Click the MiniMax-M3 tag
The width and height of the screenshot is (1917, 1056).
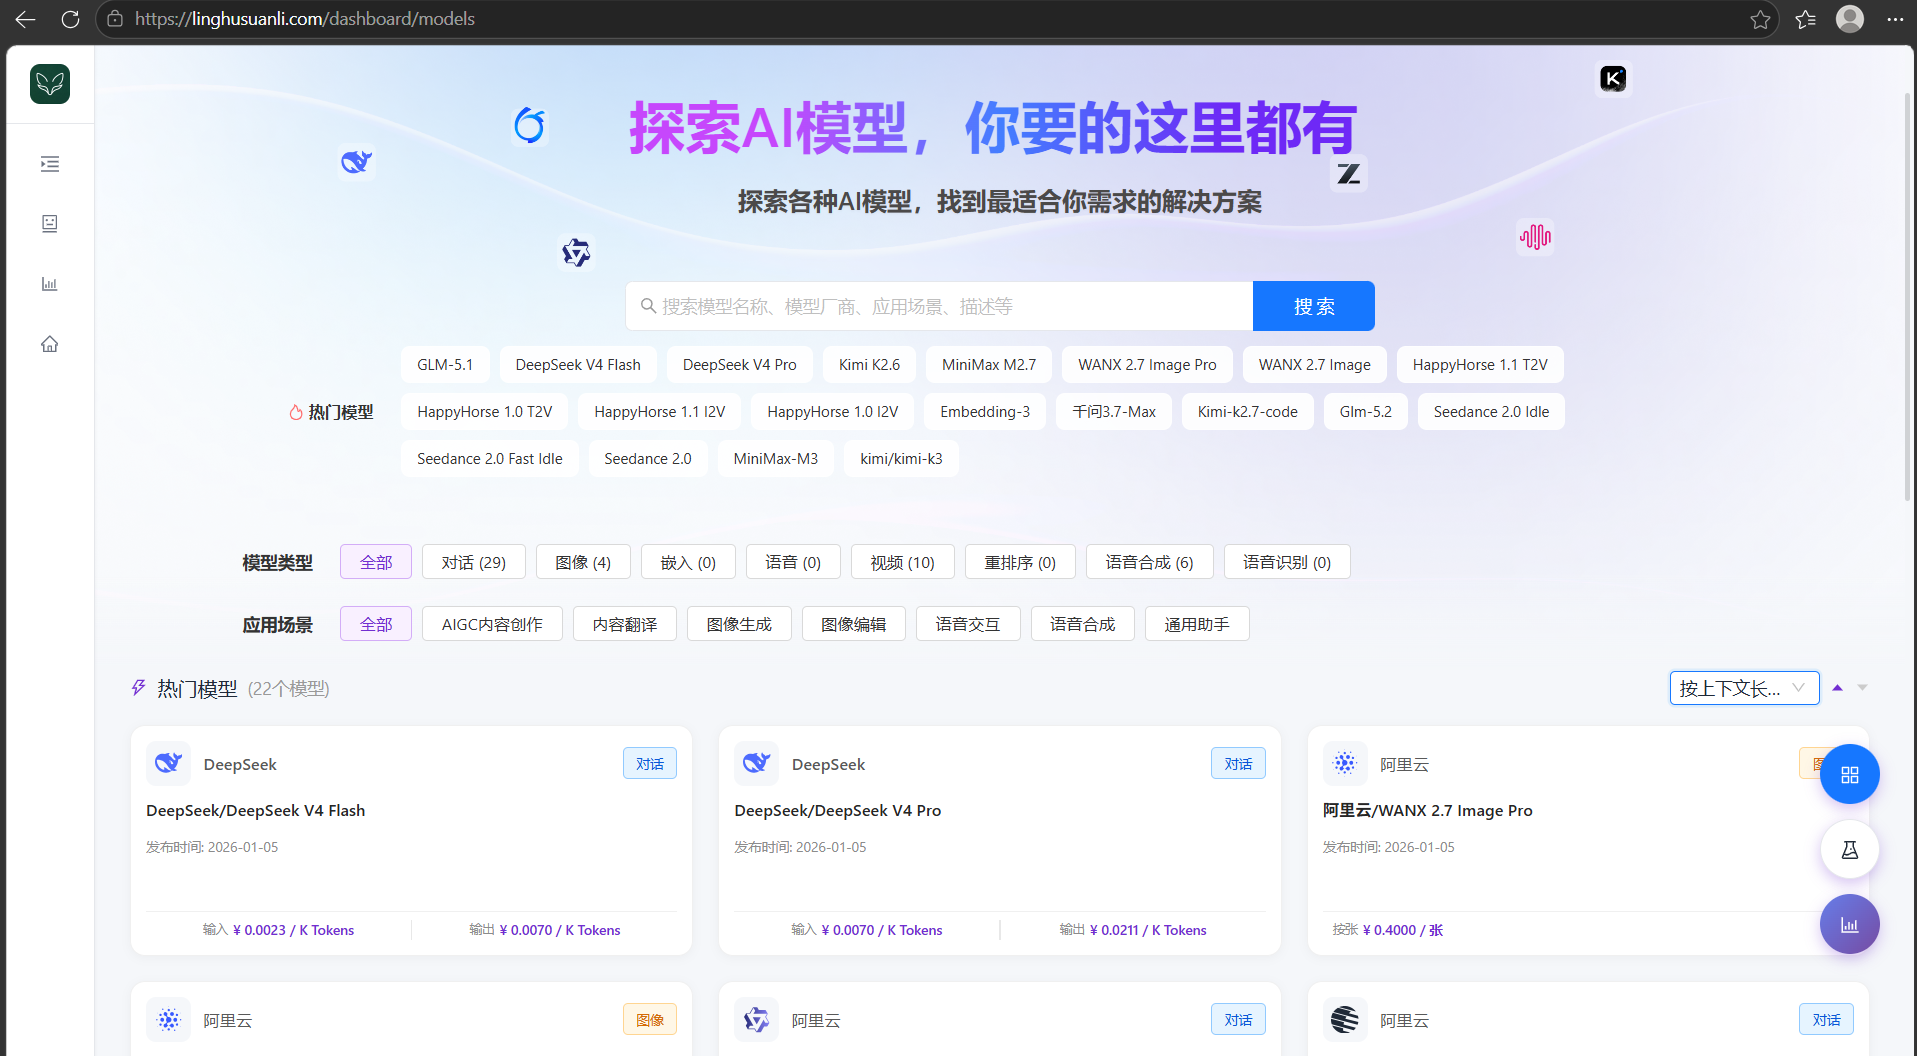776,459
